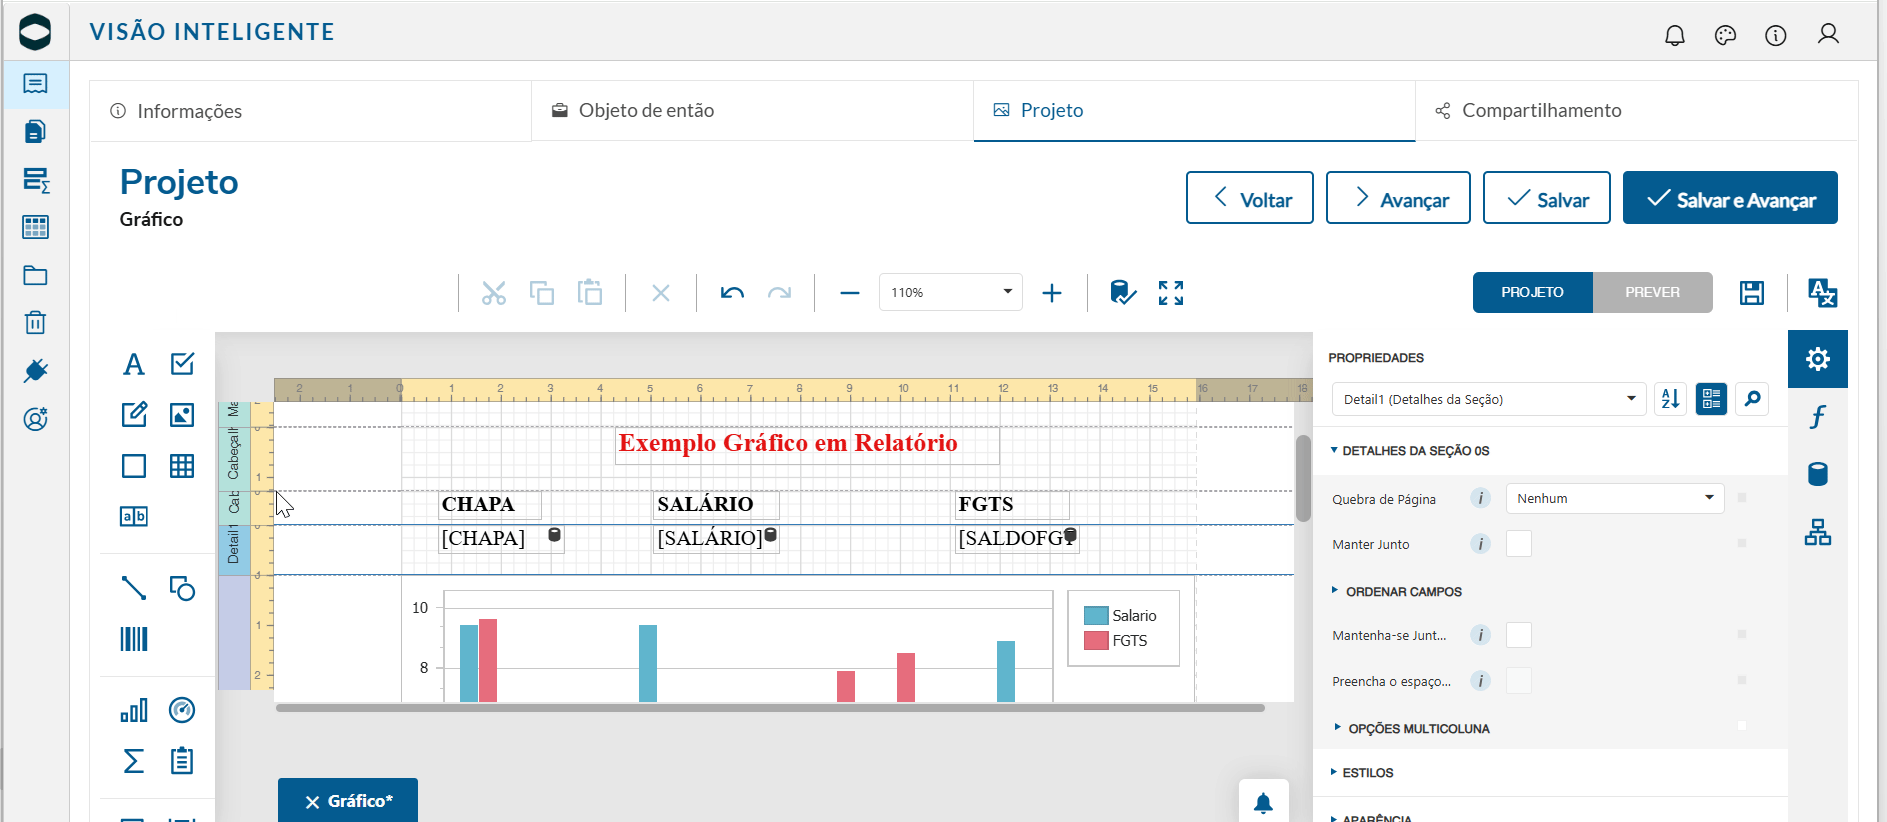Select the Picture Box tool
This screenshot has height=822, width=1887.
(182, 414)
